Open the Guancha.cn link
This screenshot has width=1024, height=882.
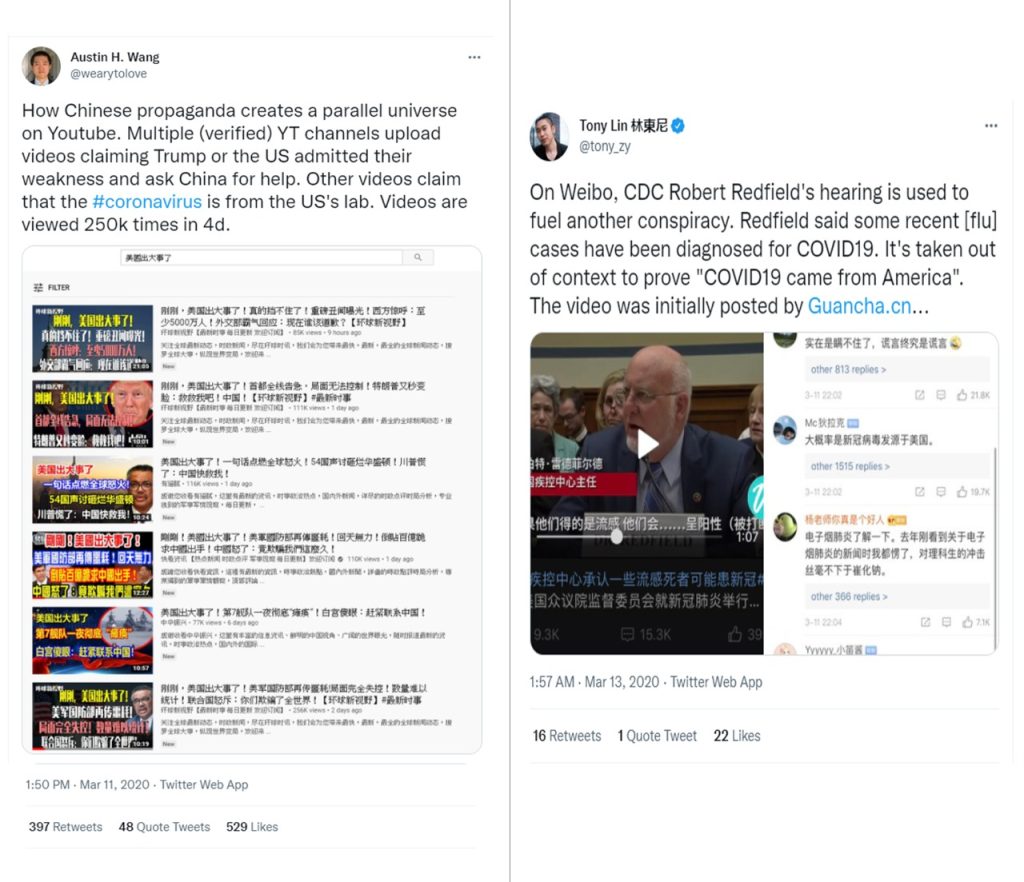pos(859,306)
